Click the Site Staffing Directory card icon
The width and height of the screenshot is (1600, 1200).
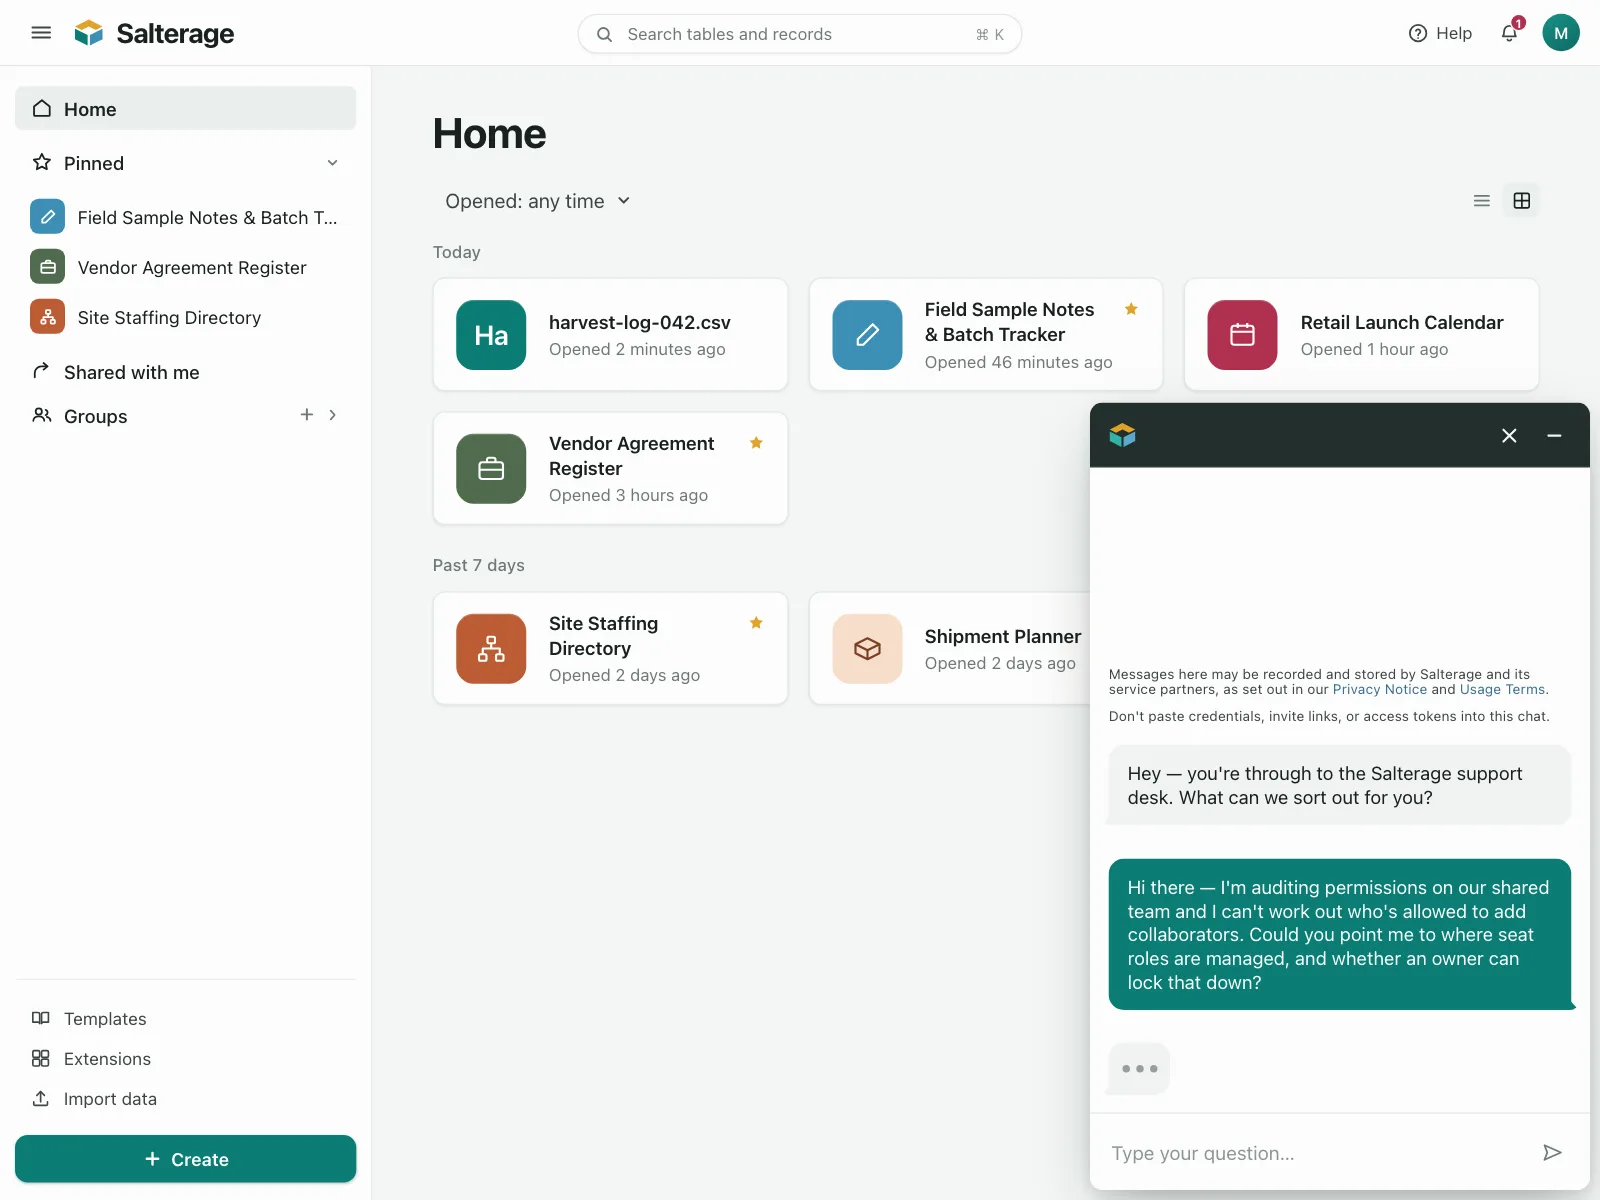coord(491,649)
